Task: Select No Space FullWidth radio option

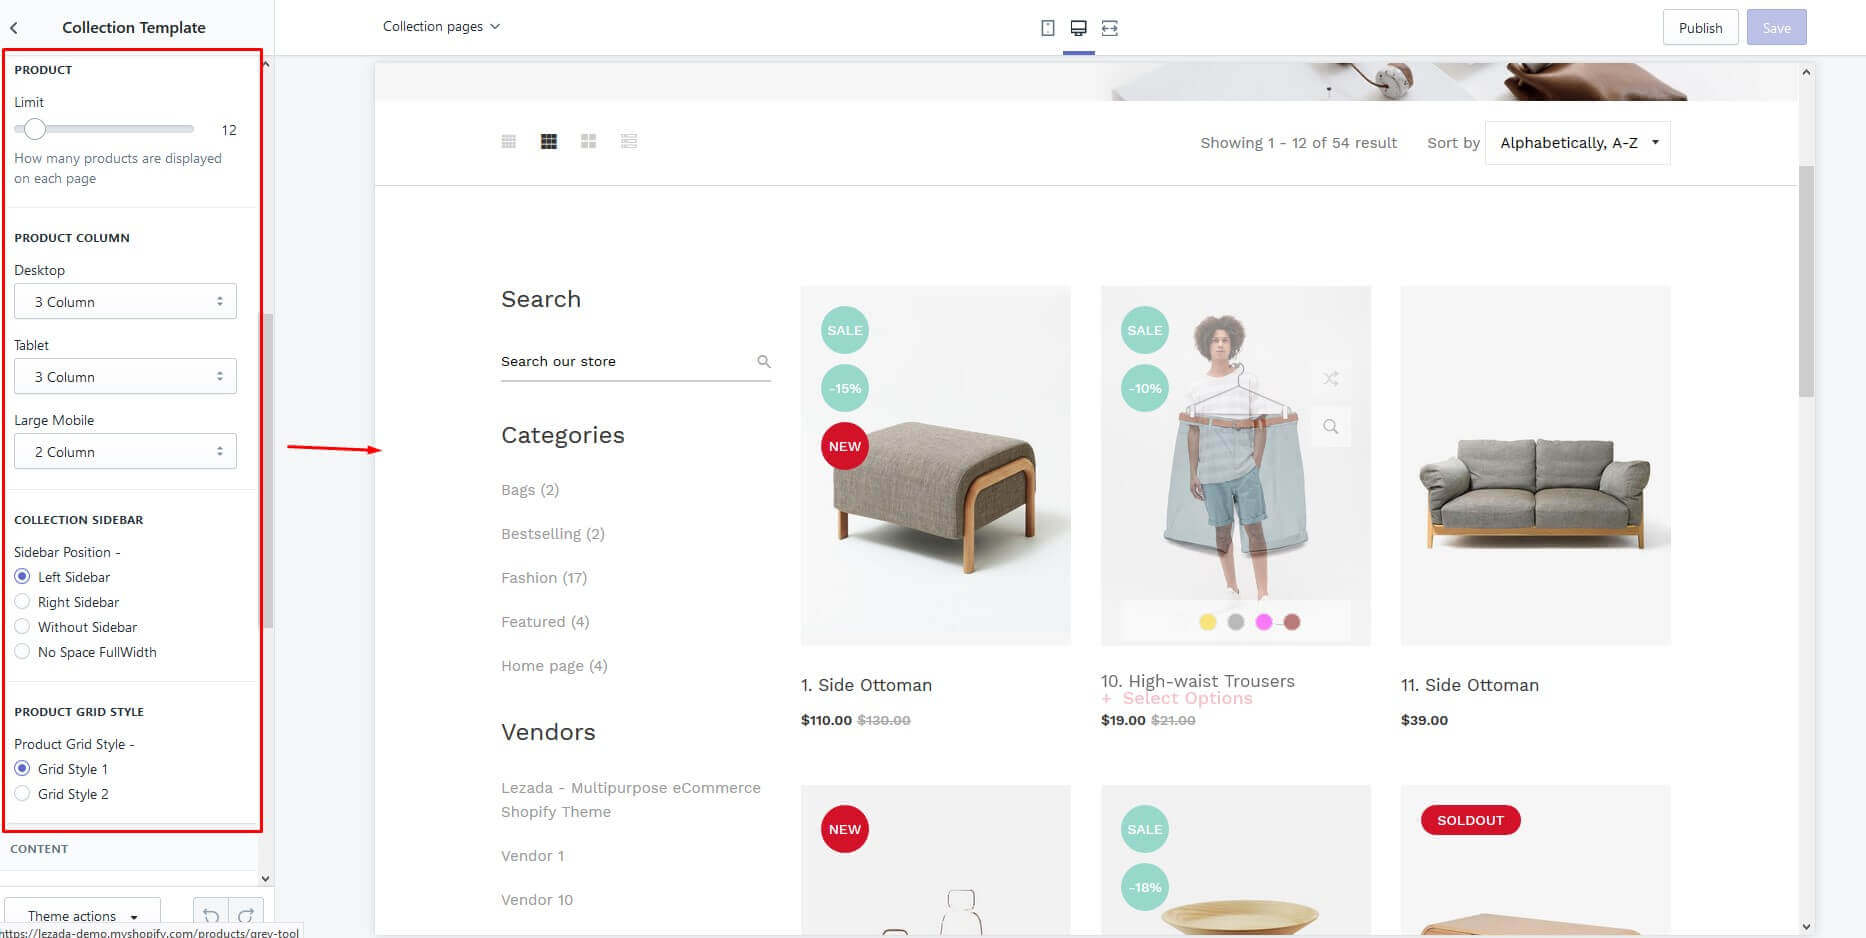Action: [22, 652]
